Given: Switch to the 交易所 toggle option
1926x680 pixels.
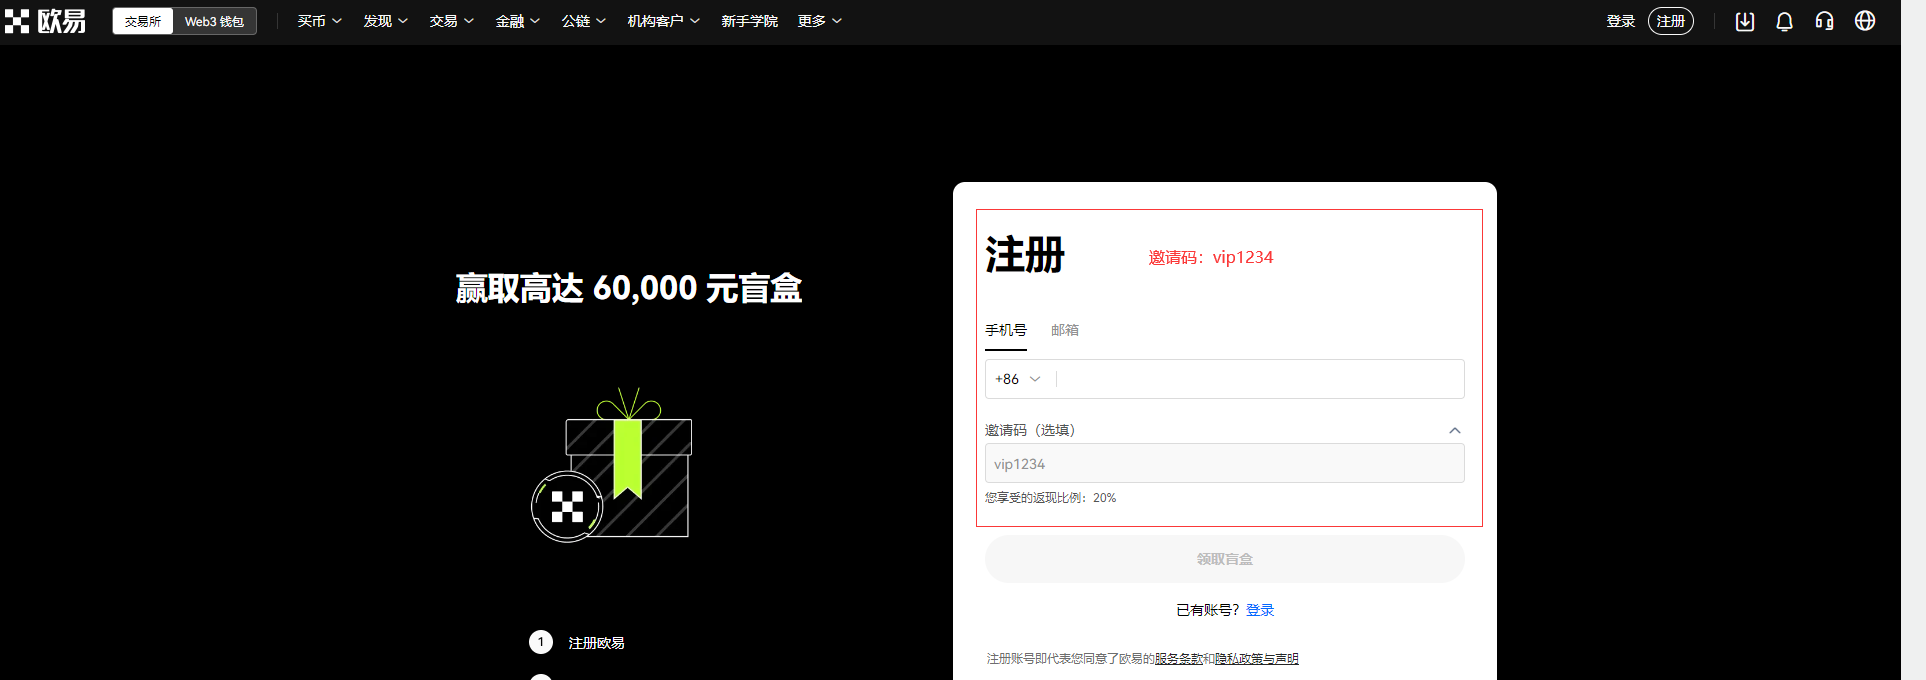Looking at the screenshot, I should [143, 21].
